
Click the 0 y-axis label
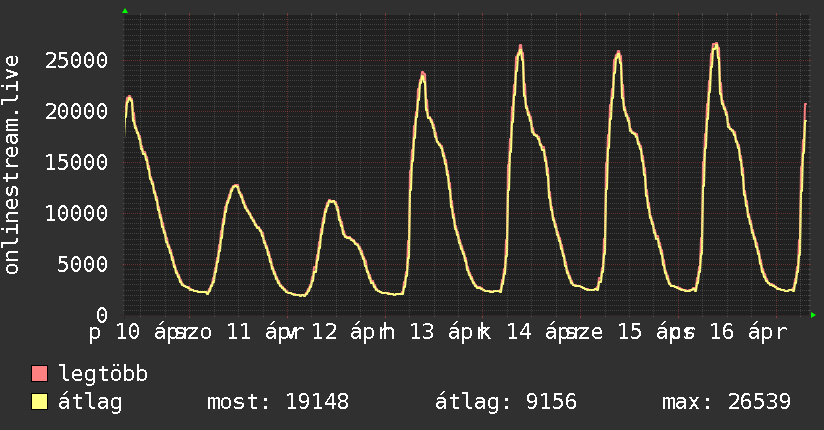102,315
